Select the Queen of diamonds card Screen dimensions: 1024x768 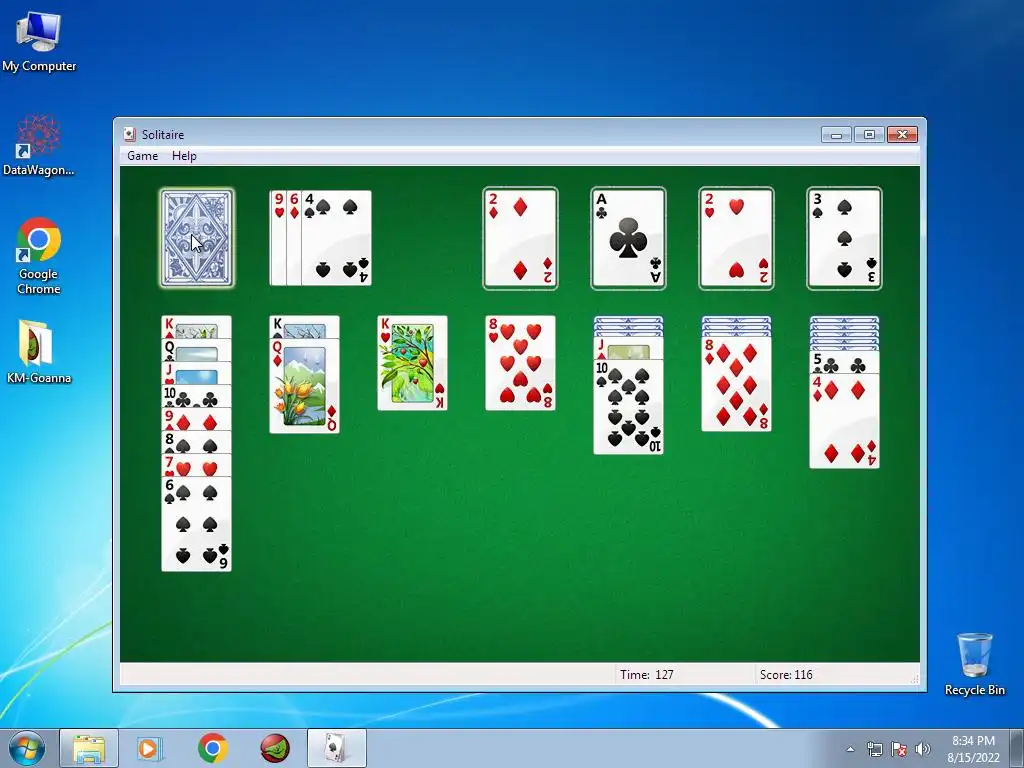tap(304, 386)
